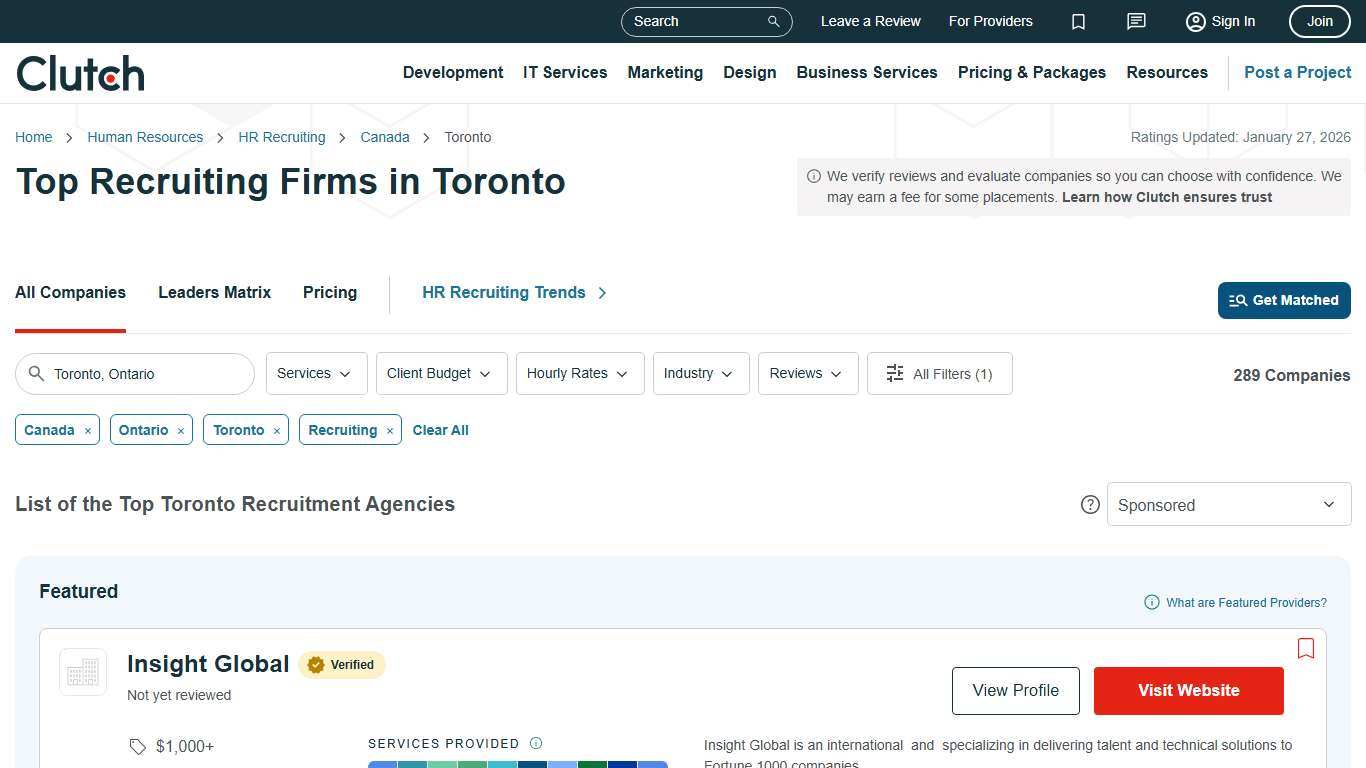1366x768 pixels.
Task: Click the info icon beside Services Provided
Action: pos(537,743)
